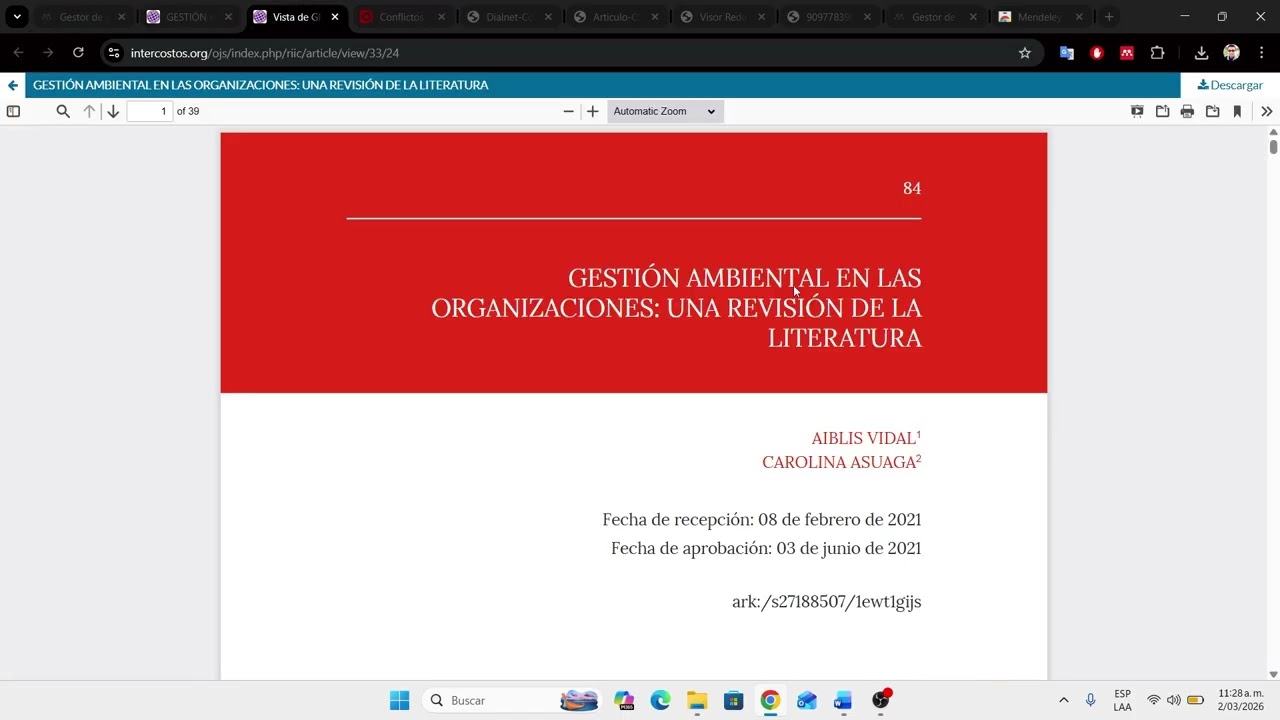Screen dimensions: 1280x720
Task: Click the page number input field
Action: pyautogui.click(x=150, y=111)
